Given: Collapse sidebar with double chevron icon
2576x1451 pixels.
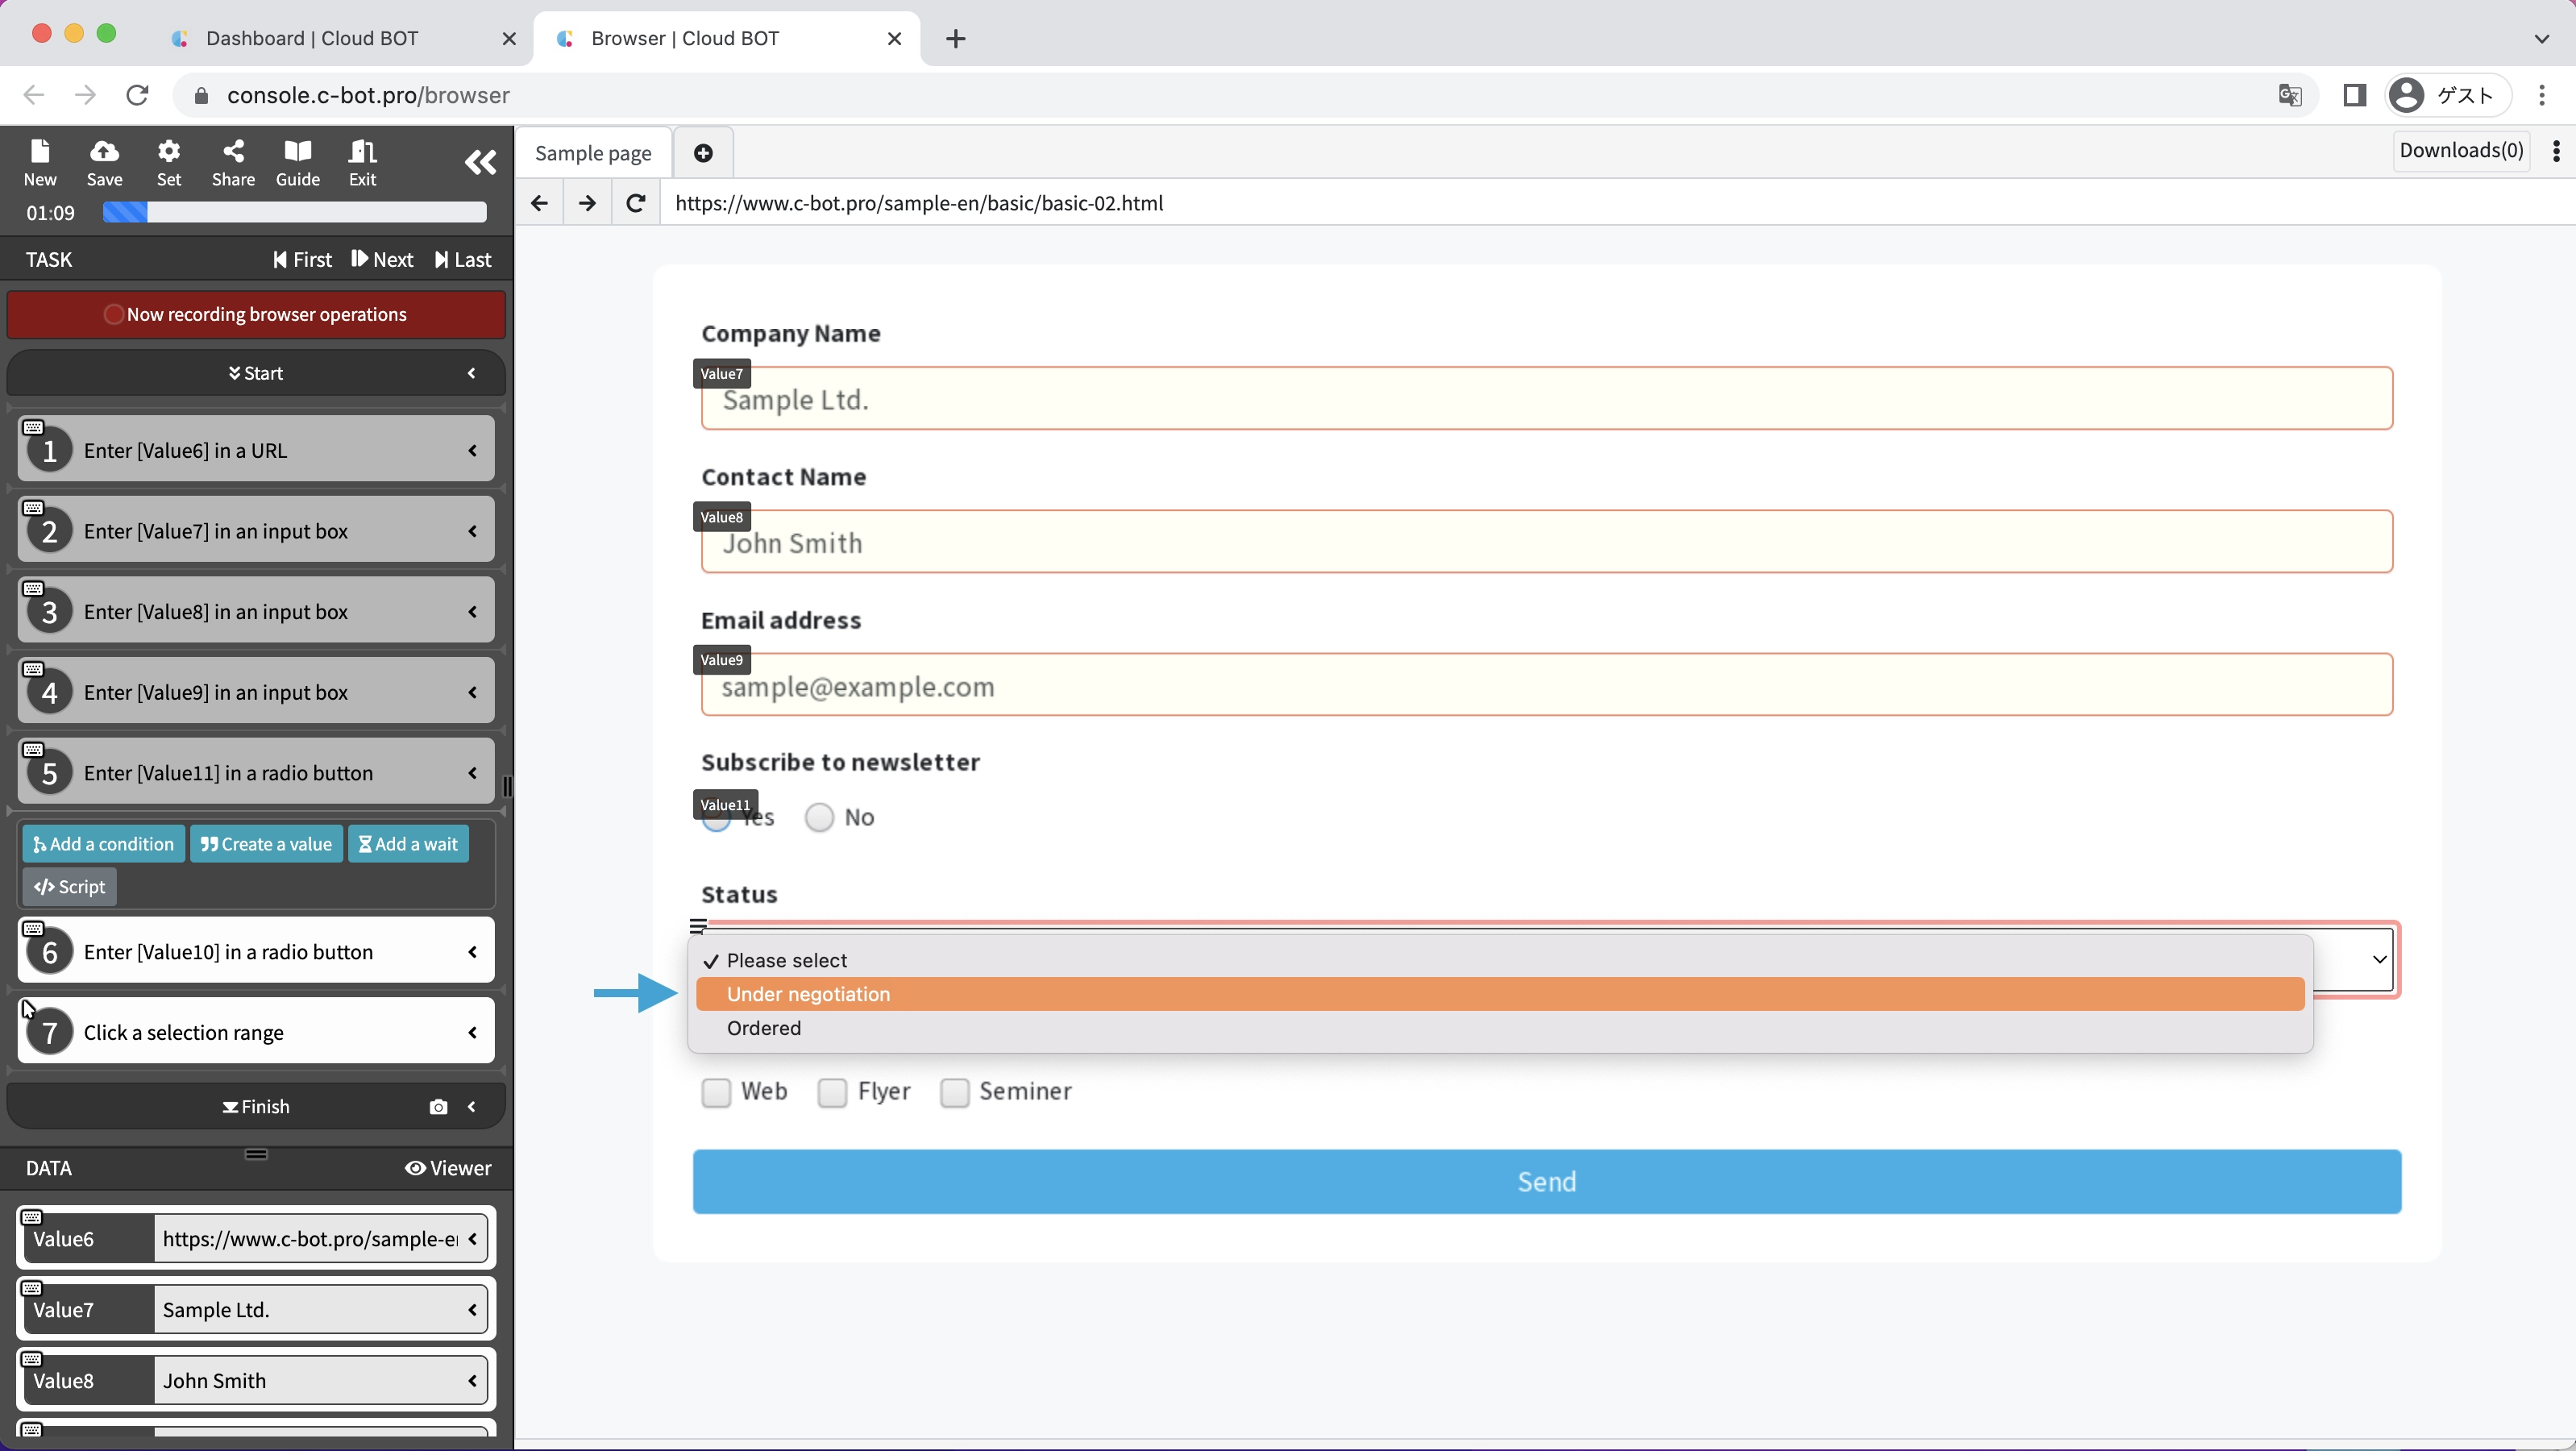Looking at the screenshot, I should (480, 162).
